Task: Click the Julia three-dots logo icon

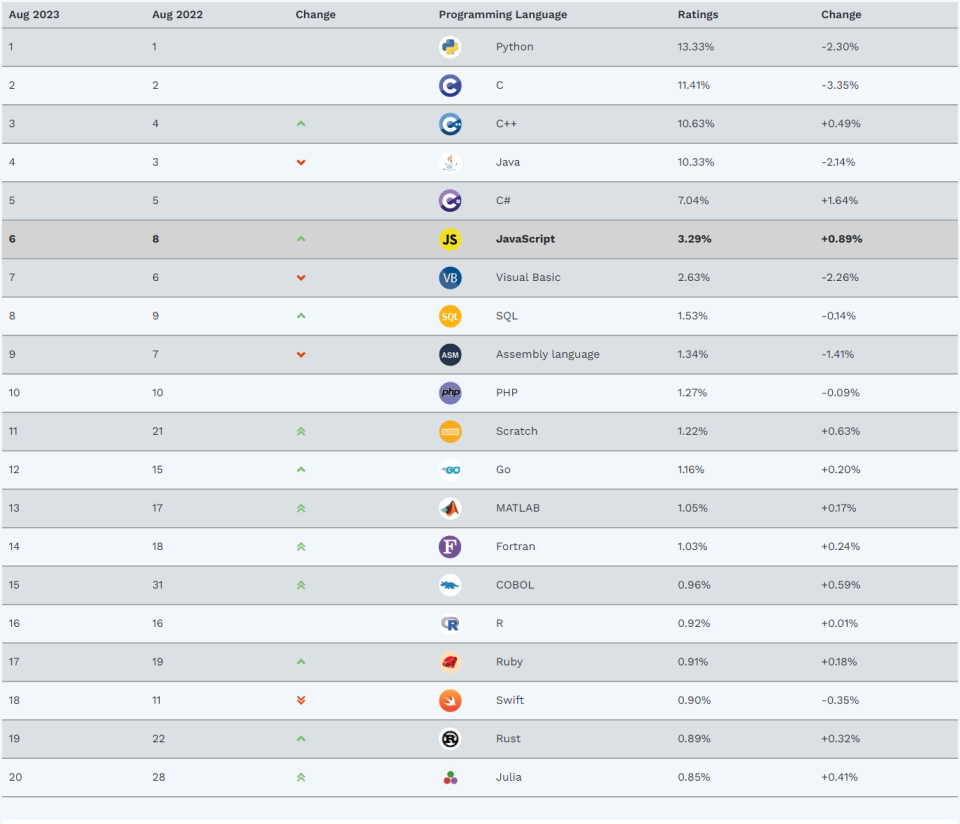Action: [x=450, y=777]
